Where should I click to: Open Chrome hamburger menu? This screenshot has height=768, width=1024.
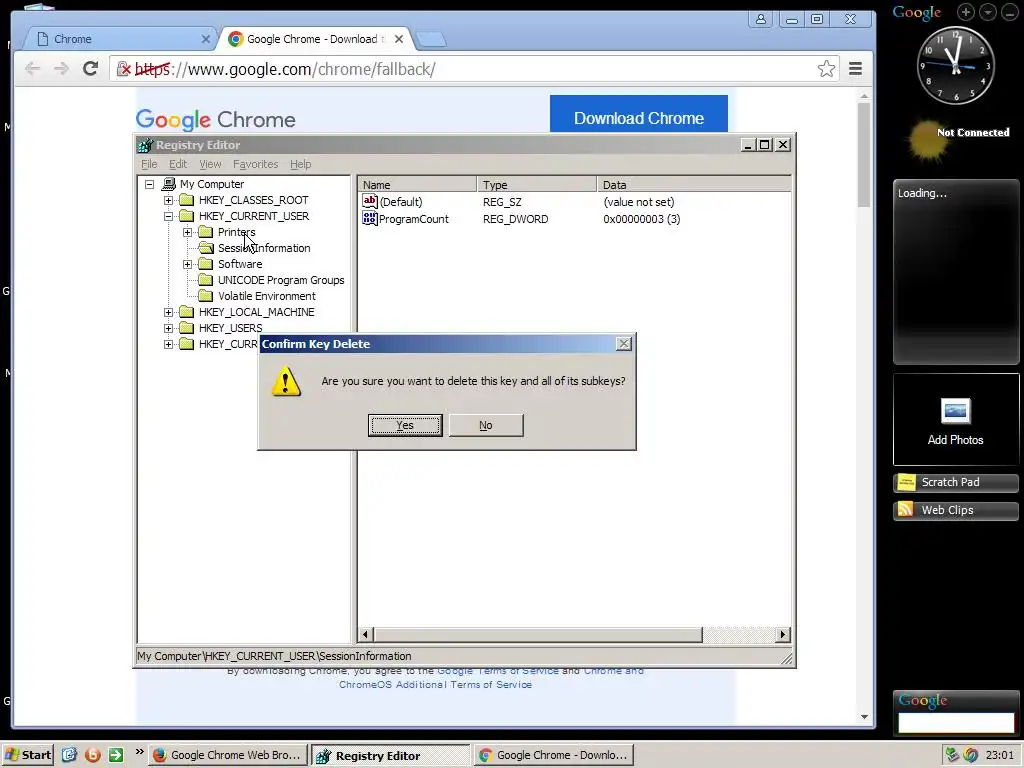pos(856,69)
